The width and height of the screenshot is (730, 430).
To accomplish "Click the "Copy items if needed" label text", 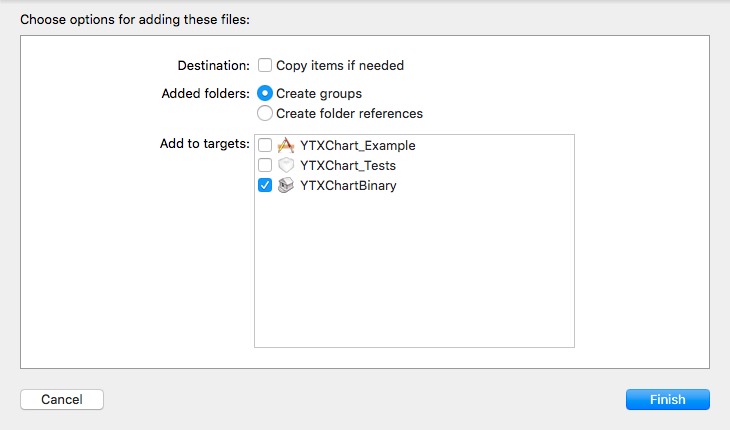I will [340, 66].
